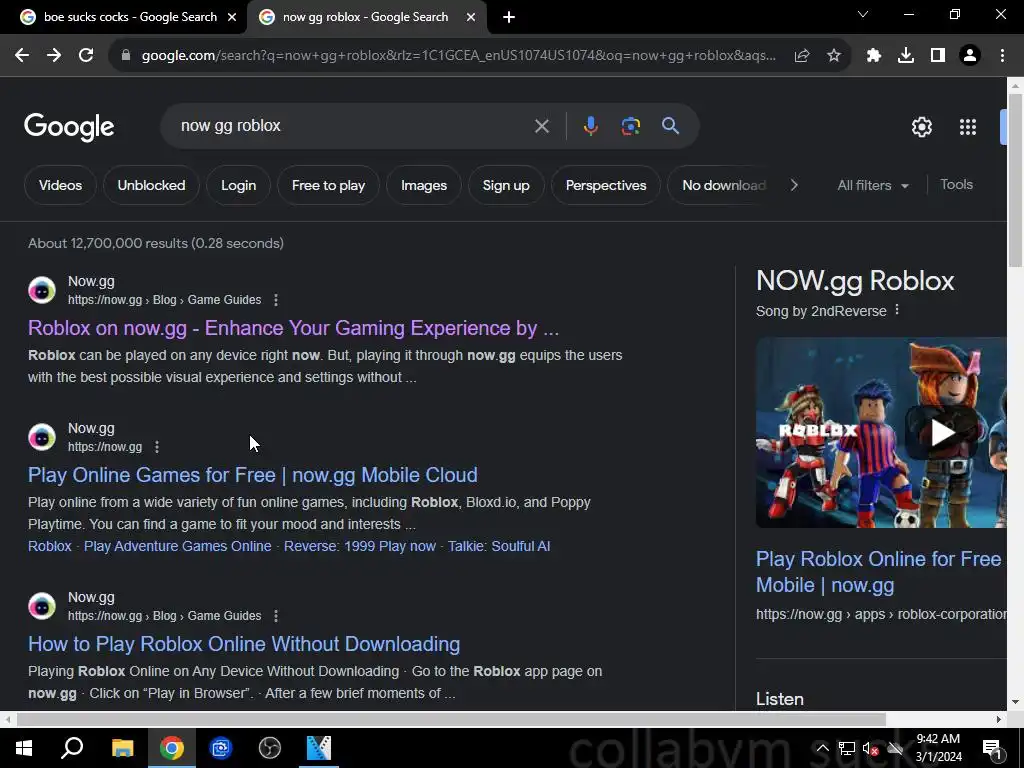This screenshot has width=1024, height=768.
Task: Click the address bar URL
Action: pos(458,56)
